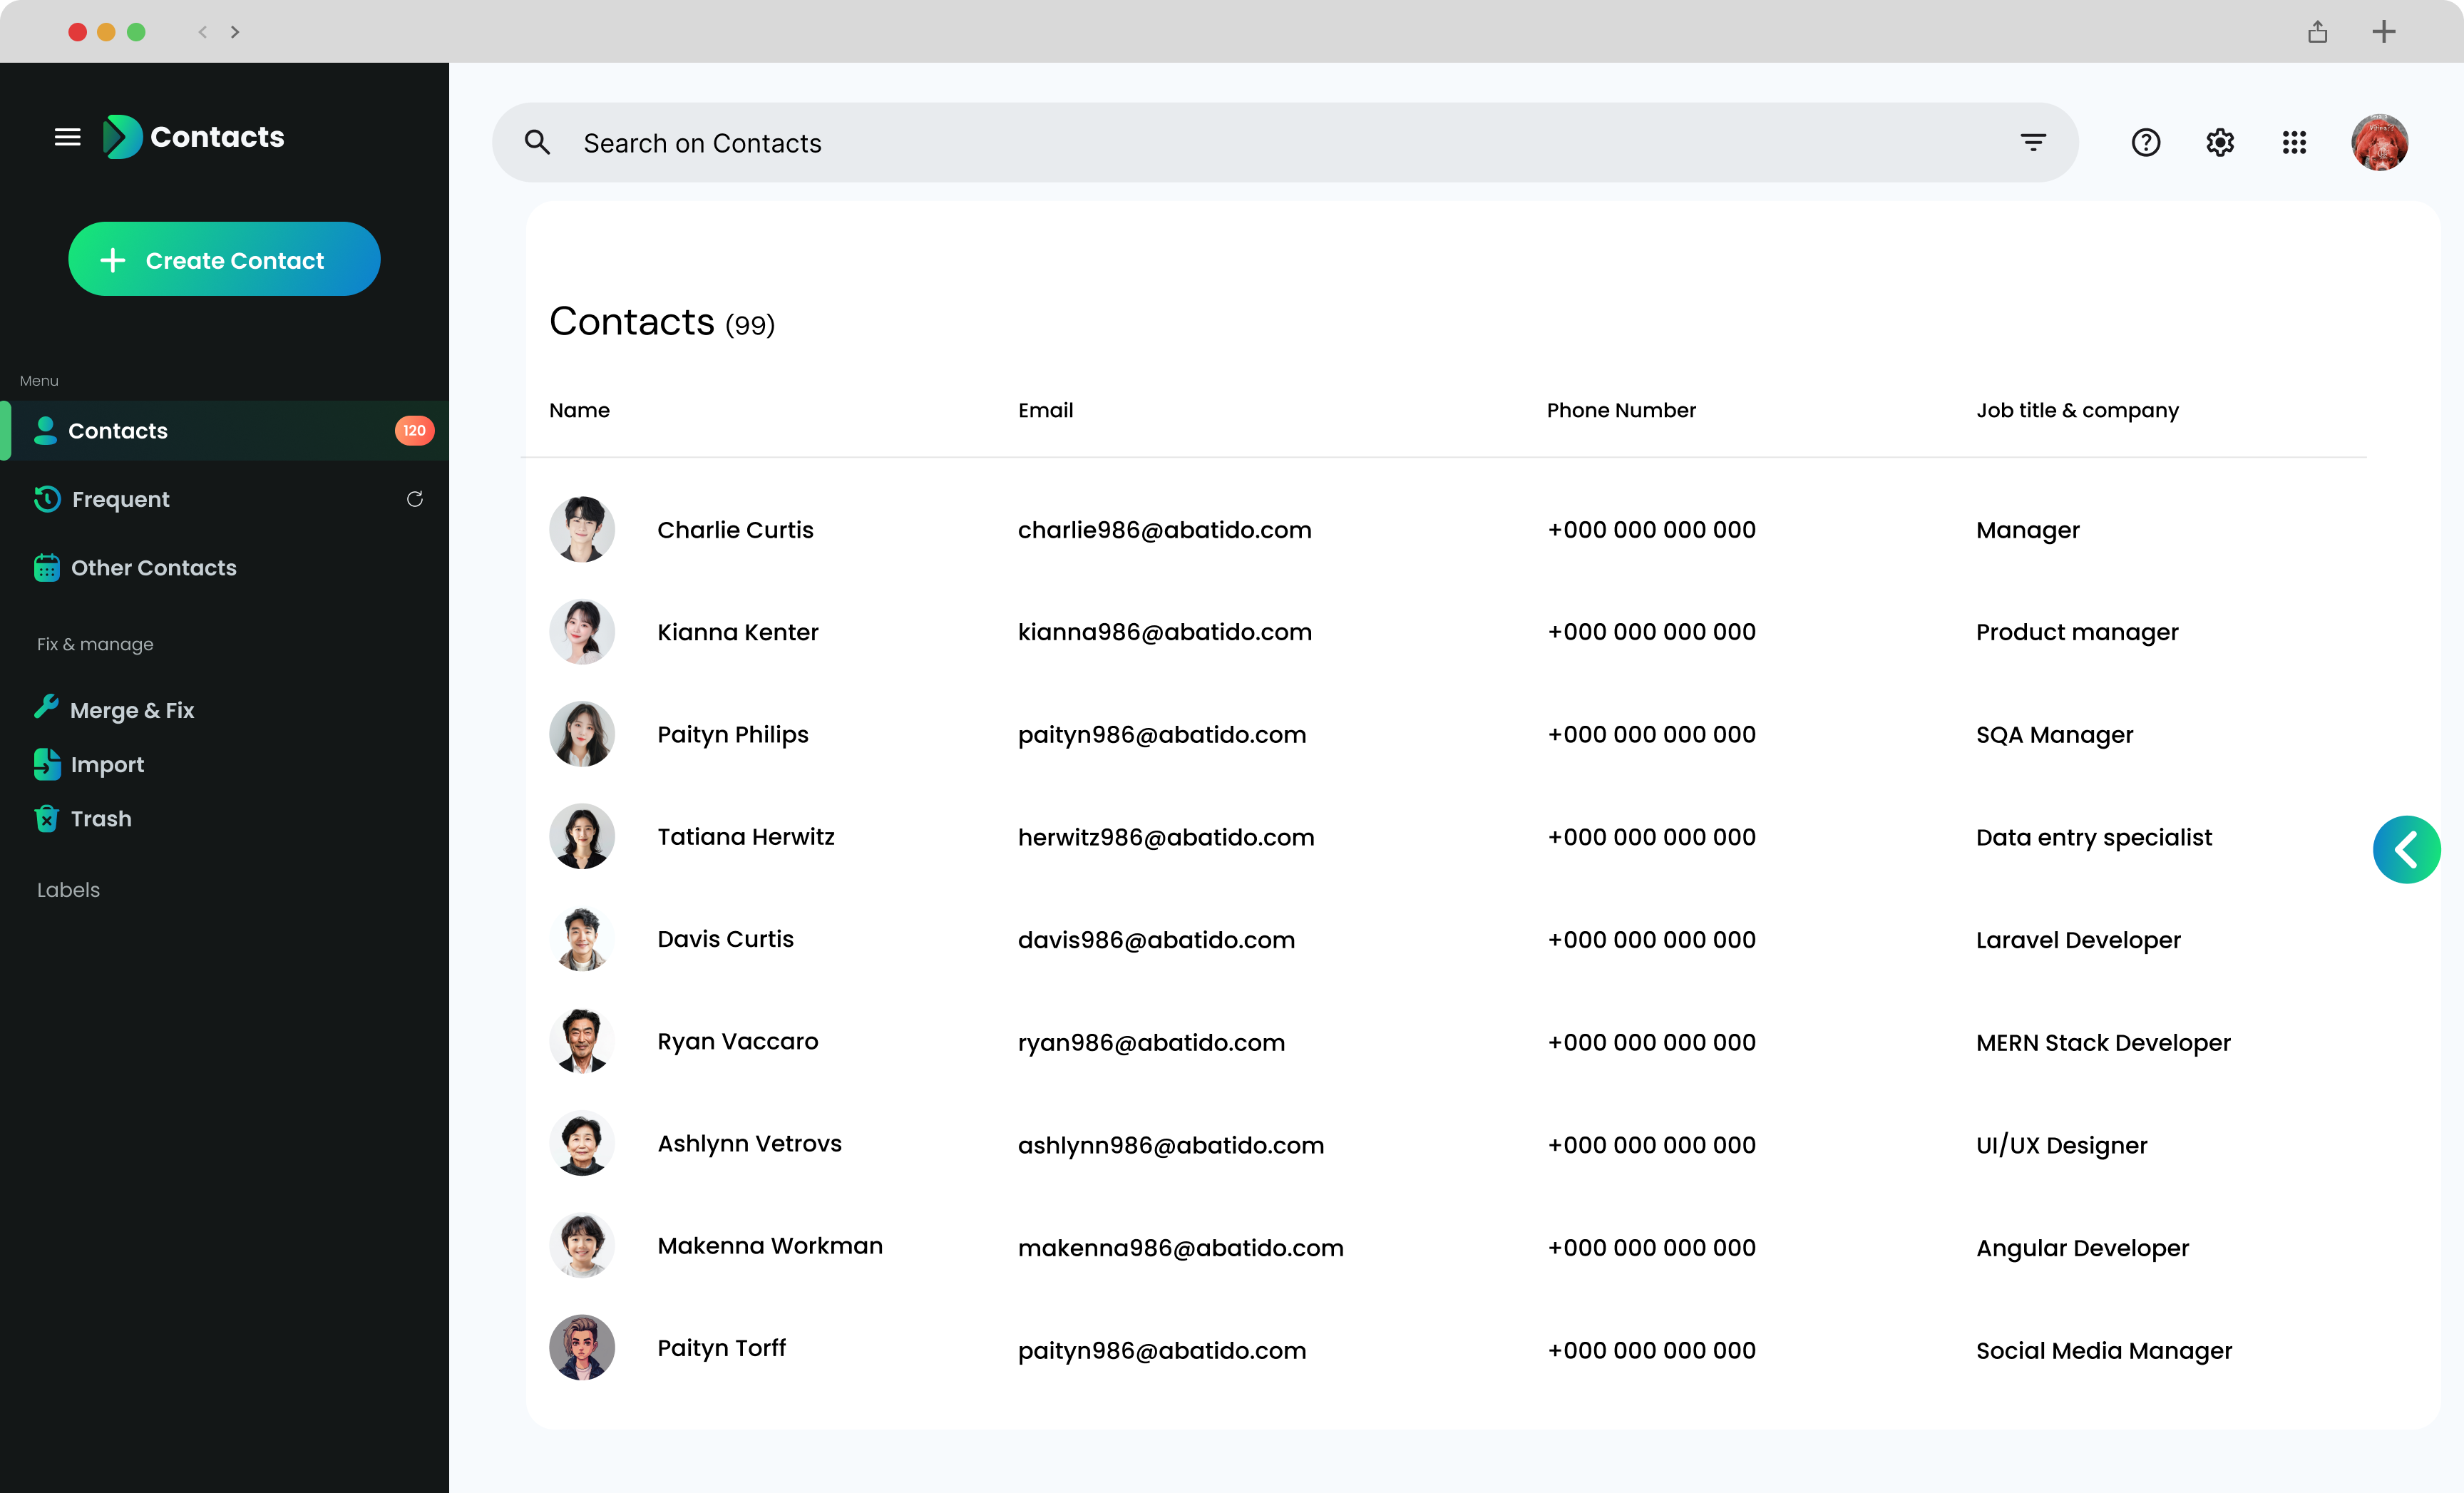Open Settings with the gear icon

point(2220,142)
